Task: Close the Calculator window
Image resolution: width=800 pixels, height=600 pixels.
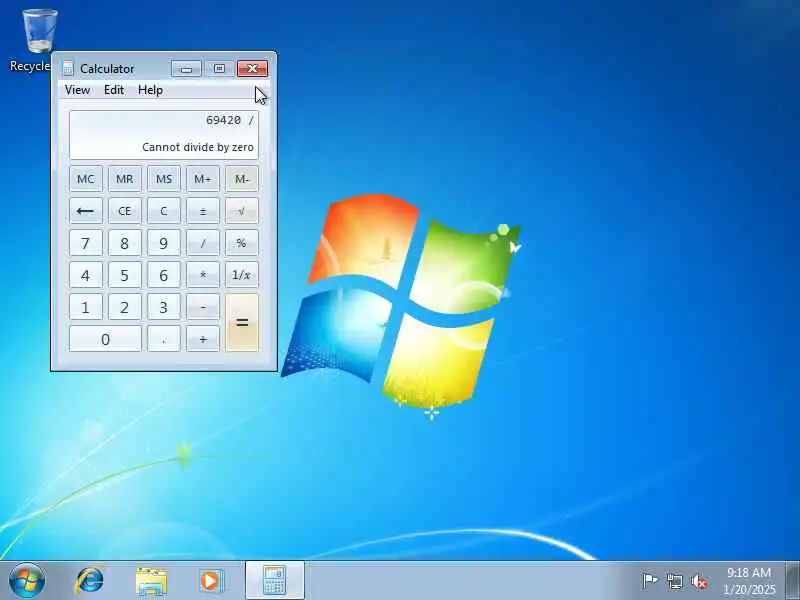Action: [x=253, y=68]
